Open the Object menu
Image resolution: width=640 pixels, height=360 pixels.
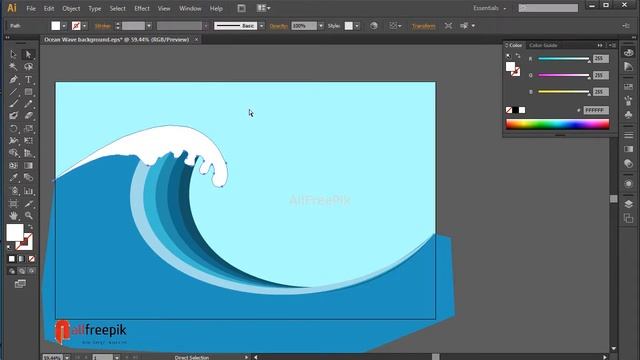(71, 8)
